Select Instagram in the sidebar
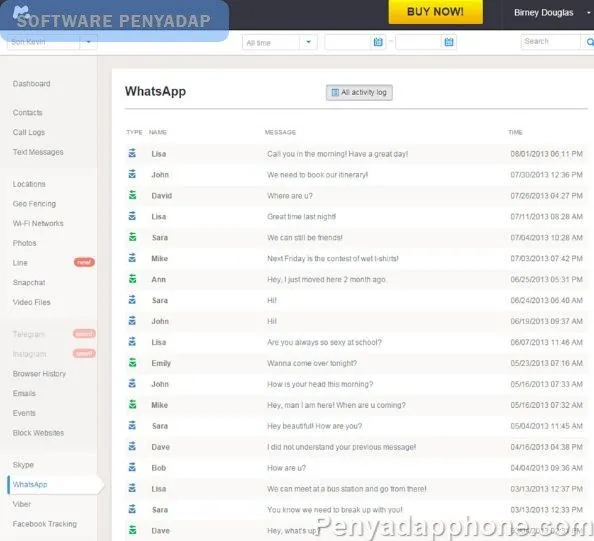The image size is (594, 541). point(30,354)
